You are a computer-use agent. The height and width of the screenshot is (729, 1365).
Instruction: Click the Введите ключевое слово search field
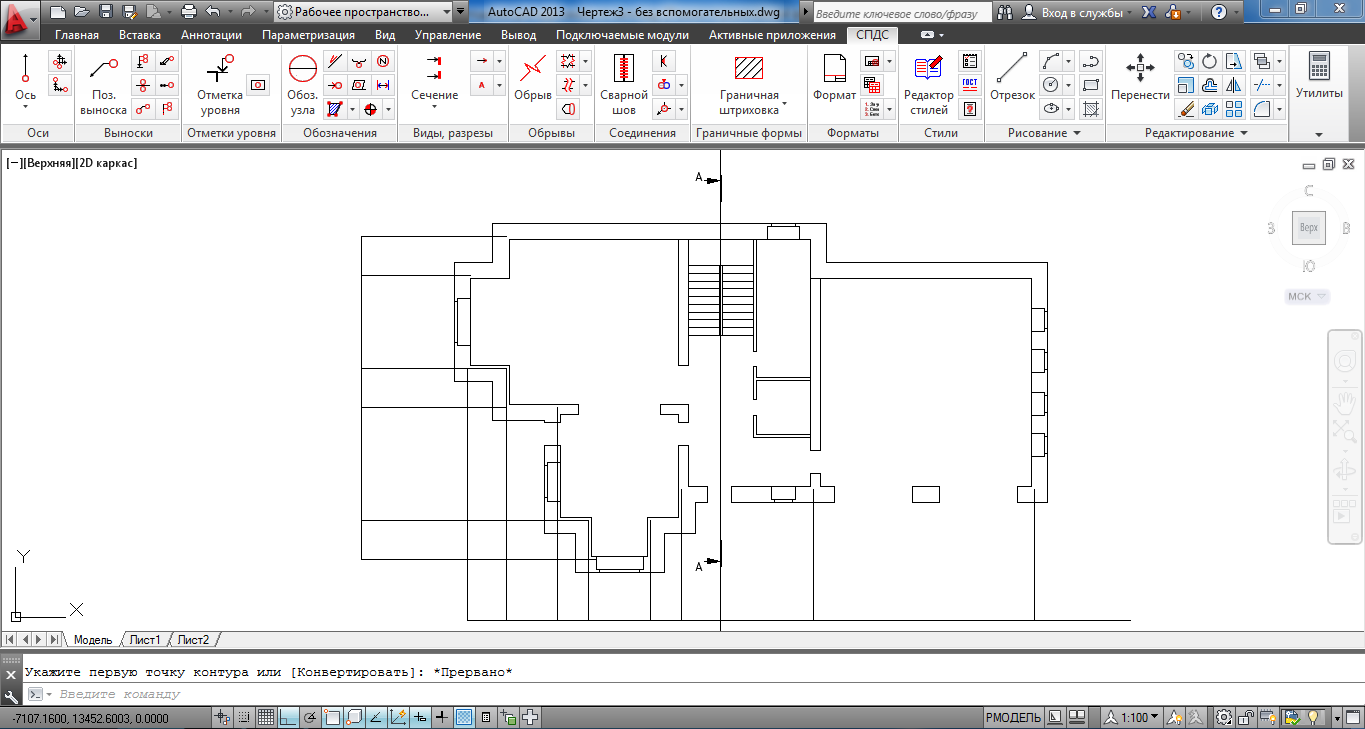click(902, 12)
